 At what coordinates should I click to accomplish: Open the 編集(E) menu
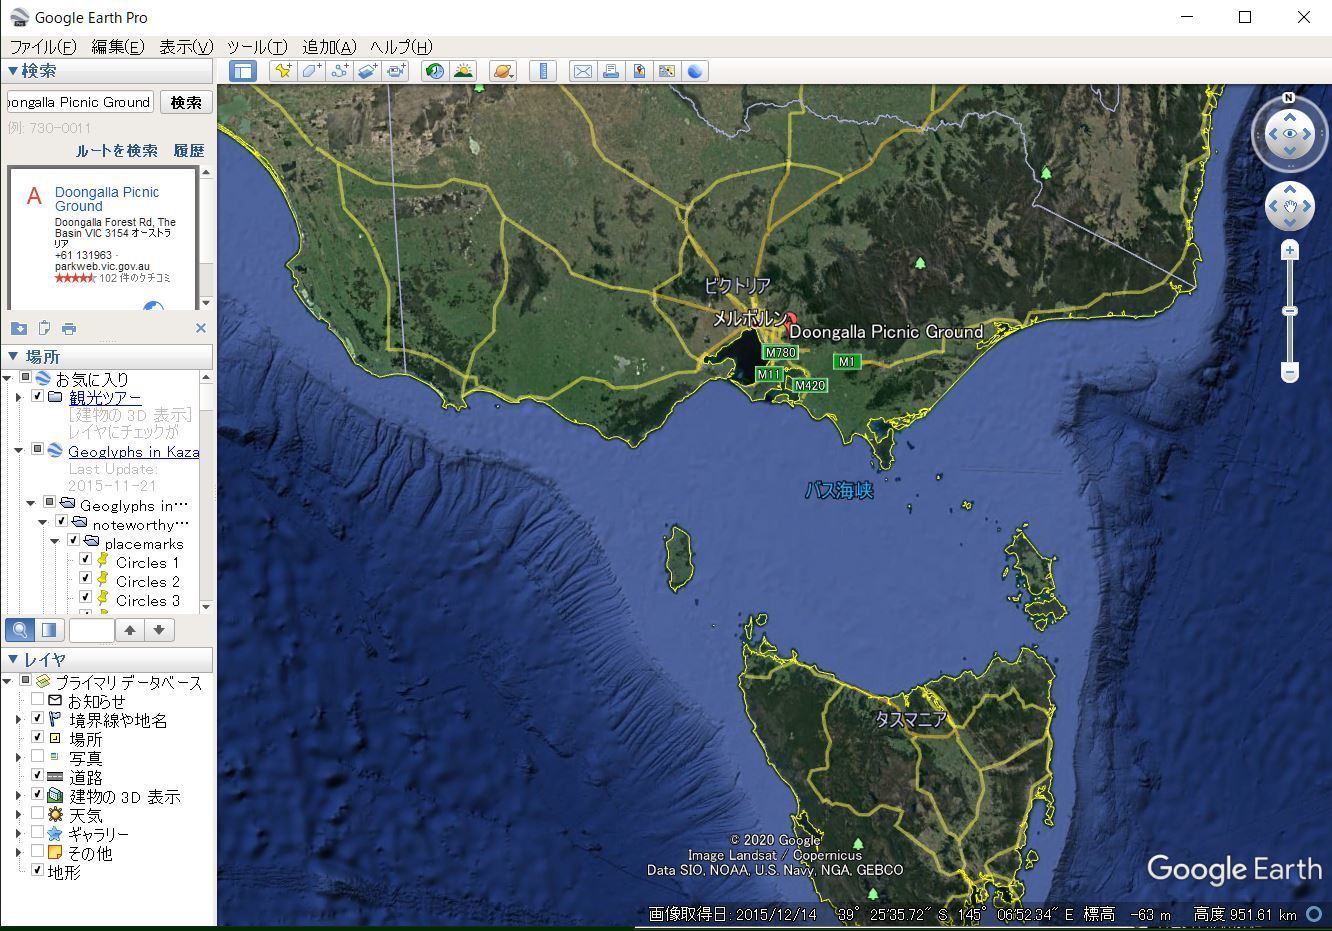click(118, 47)
